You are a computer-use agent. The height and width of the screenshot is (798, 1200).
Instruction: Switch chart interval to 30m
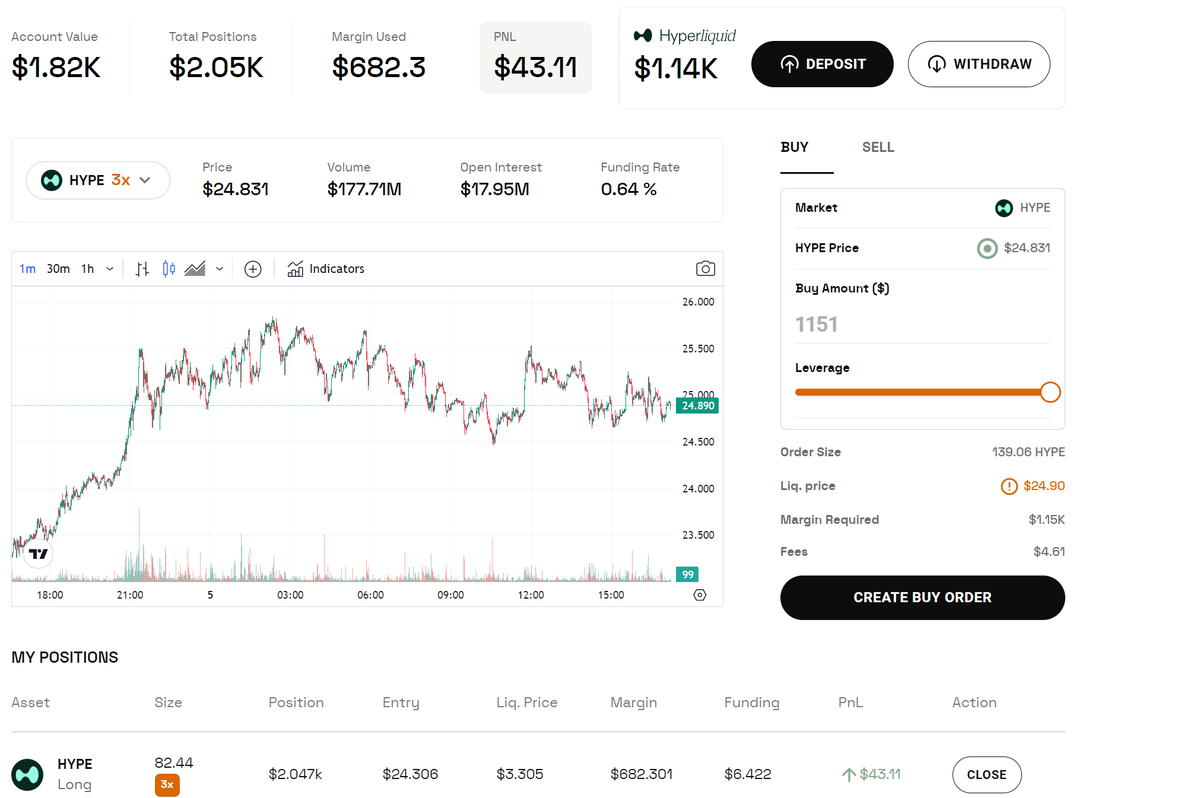[58, 269]
